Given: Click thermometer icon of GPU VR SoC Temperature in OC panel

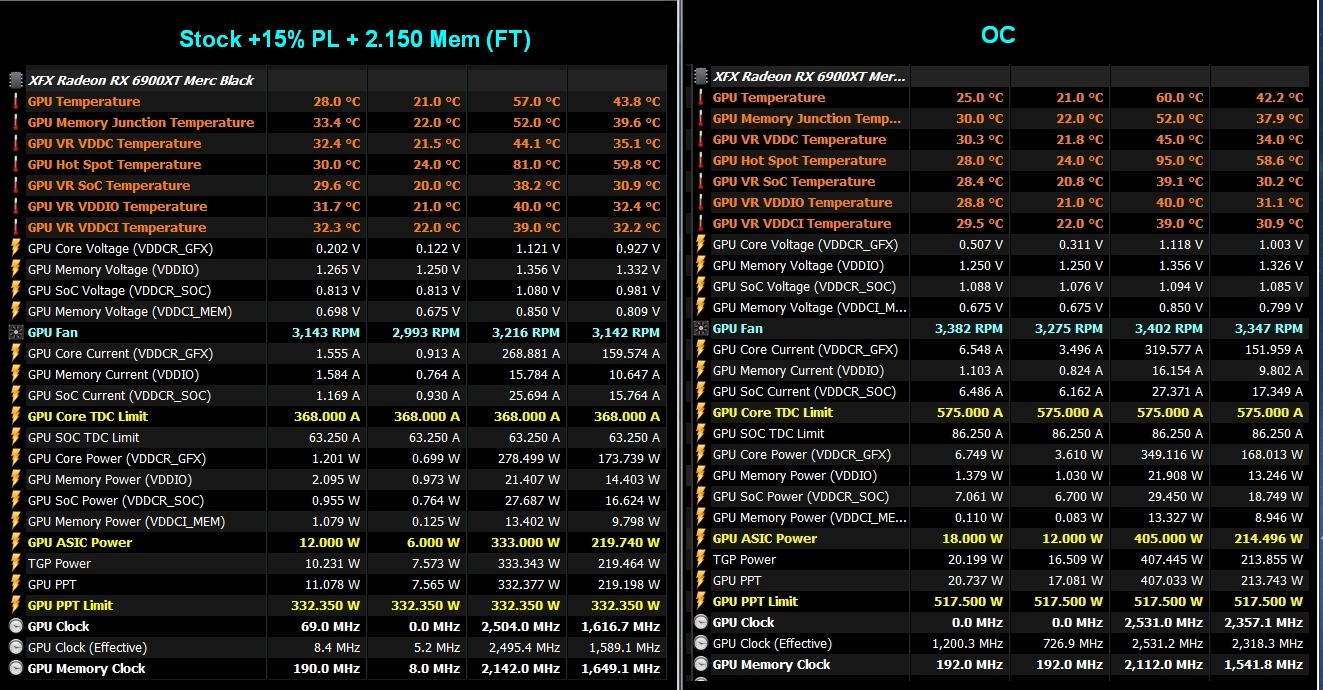Looking at the screenshot, I should pyautogui.click(x=700, y=181).
